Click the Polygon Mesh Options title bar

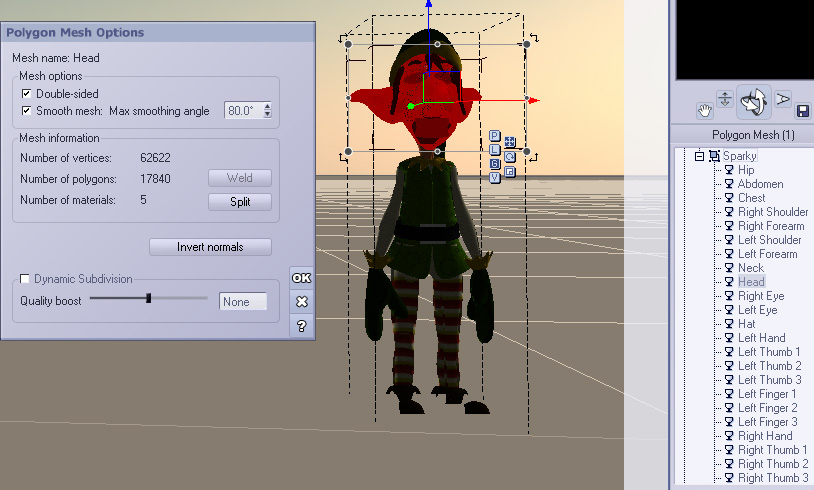point(158,32)
